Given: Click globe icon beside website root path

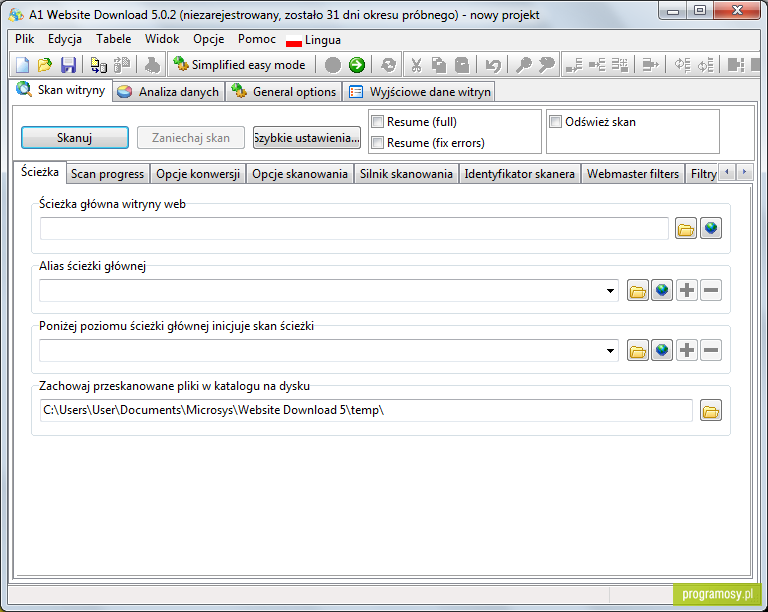Looking at the screenshot, I should (x=711, y=229).
